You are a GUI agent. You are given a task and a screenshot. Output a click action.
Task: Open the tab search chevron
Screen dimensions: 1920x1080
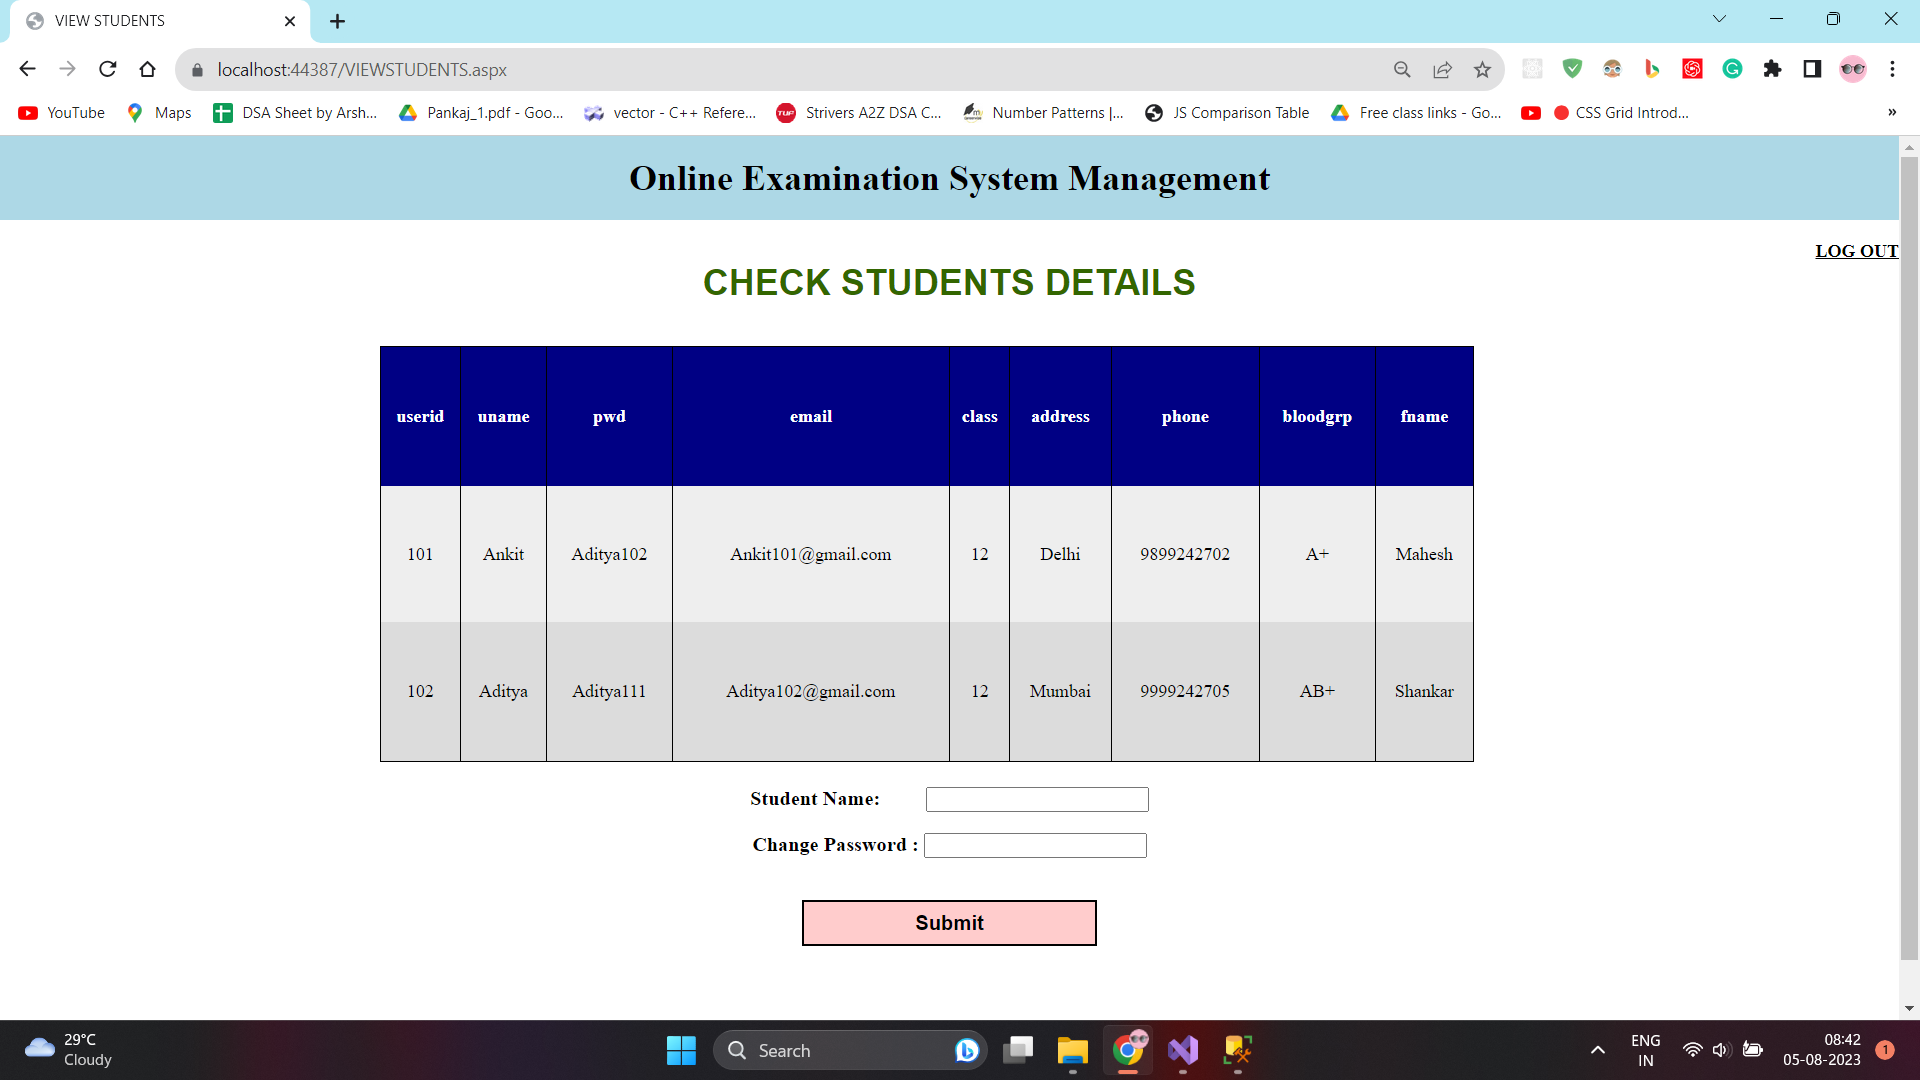(1720, 18)
